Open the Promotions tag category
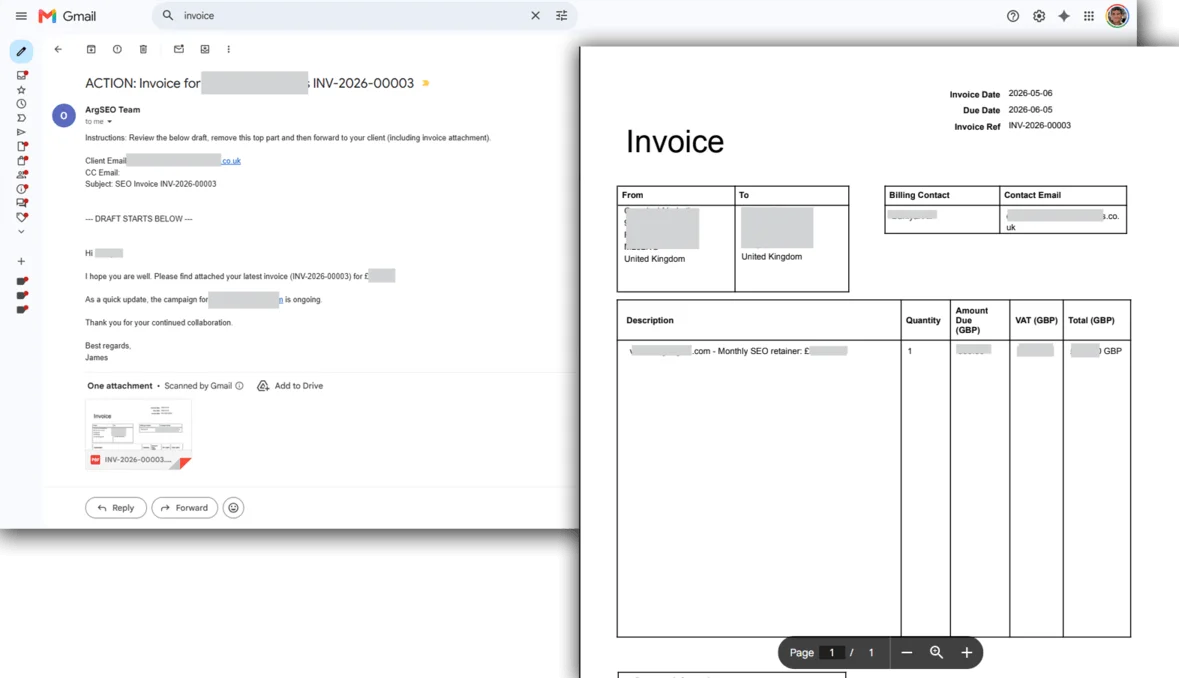This screenshot has width=1179, height=678. 22,217
